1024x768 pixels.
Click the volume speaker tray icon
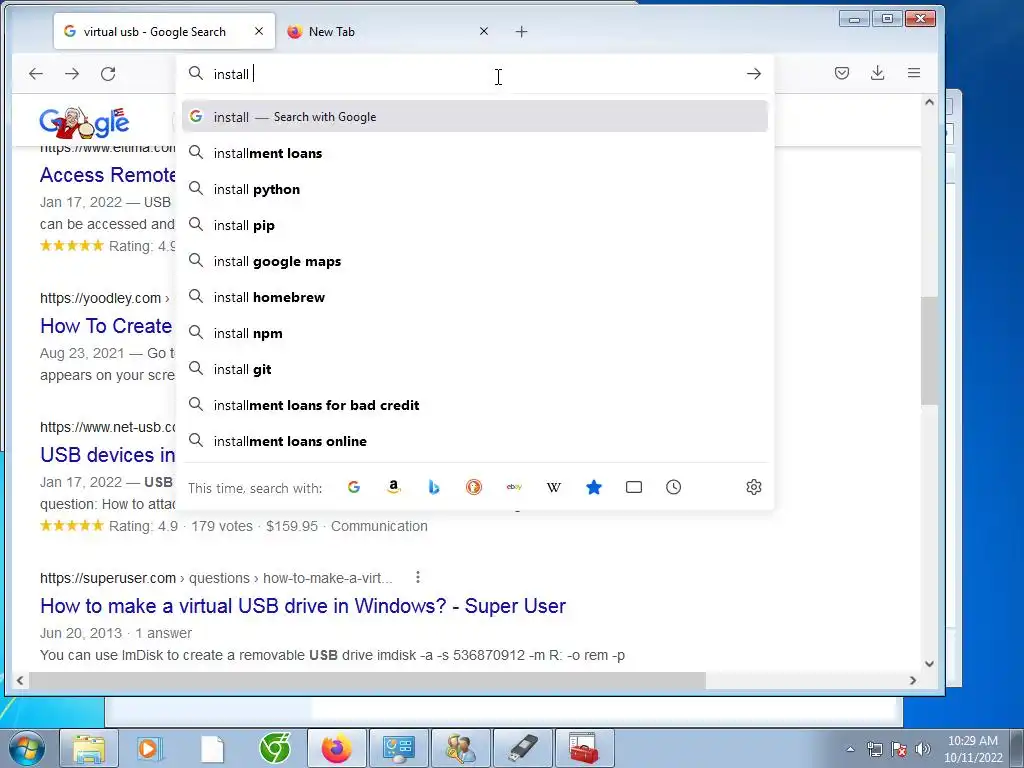[923, 749]
